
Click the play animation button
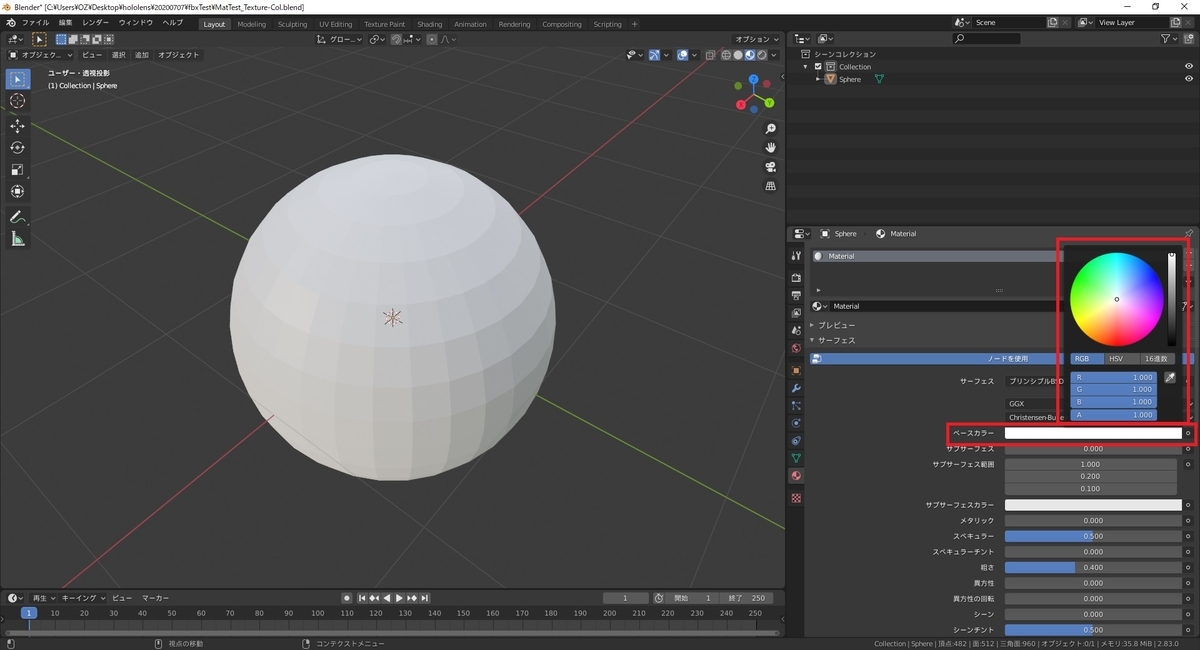pyautogui.click(x=399, y=598)
